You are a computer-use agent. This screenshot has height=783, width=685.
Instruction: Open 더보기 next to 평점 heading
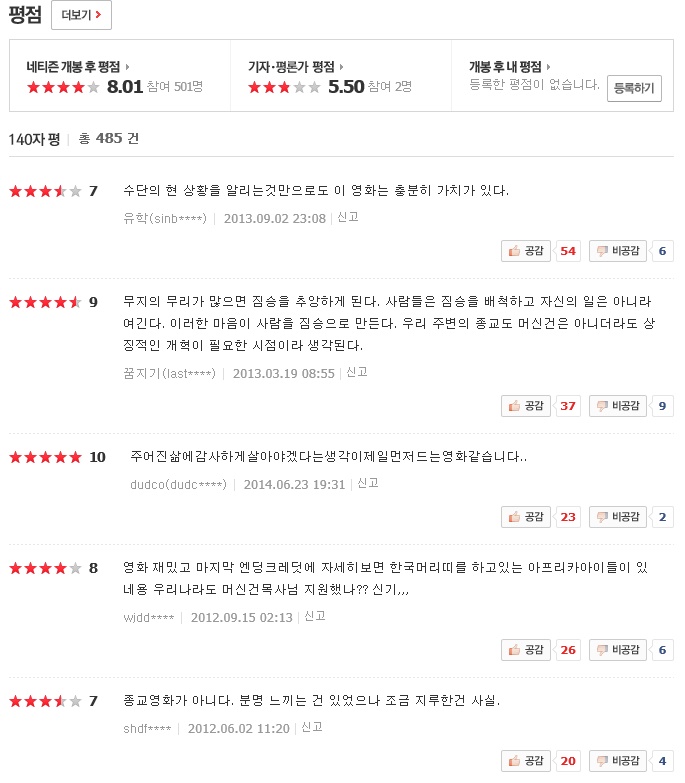[81, 15]
